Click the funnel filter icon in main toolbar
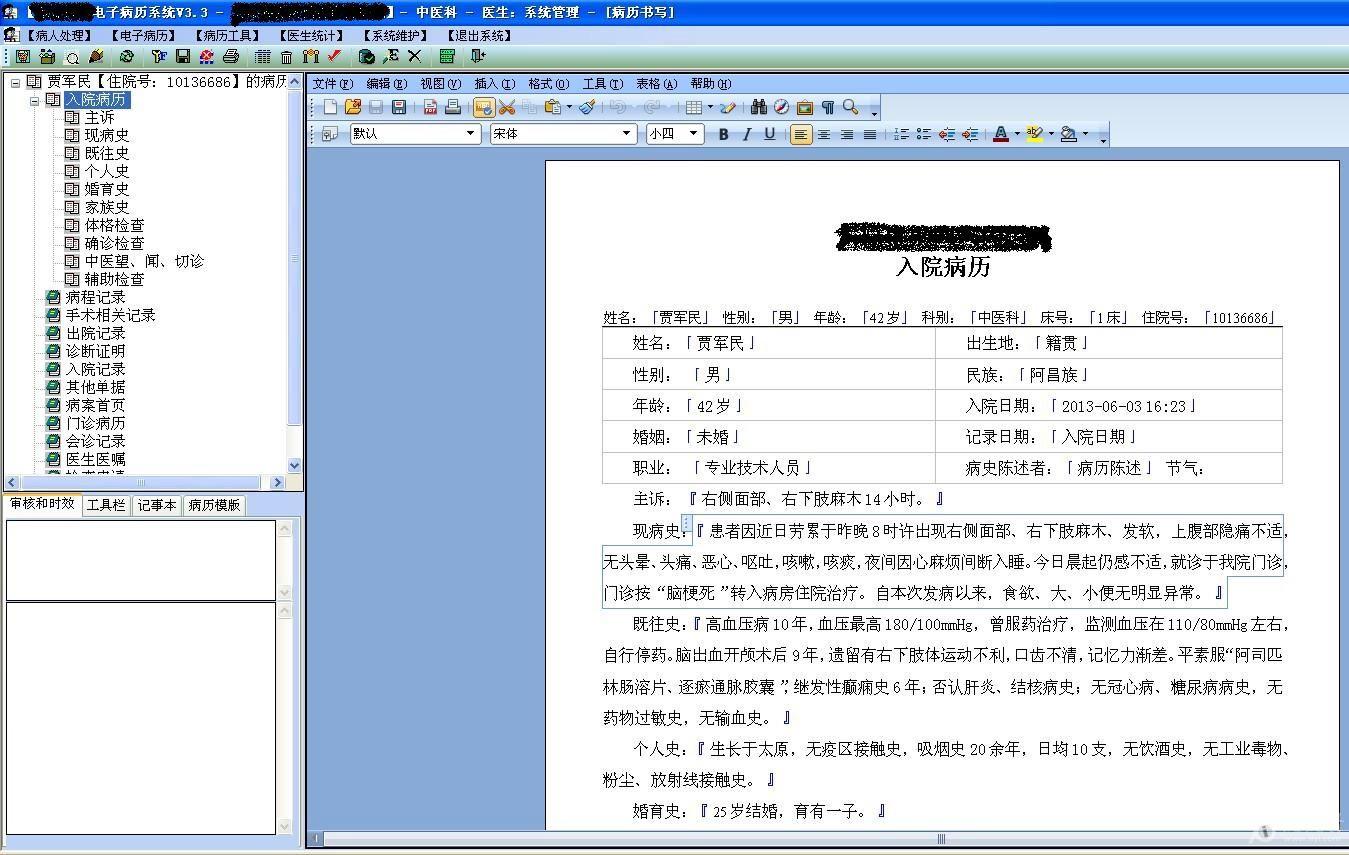 159,56
